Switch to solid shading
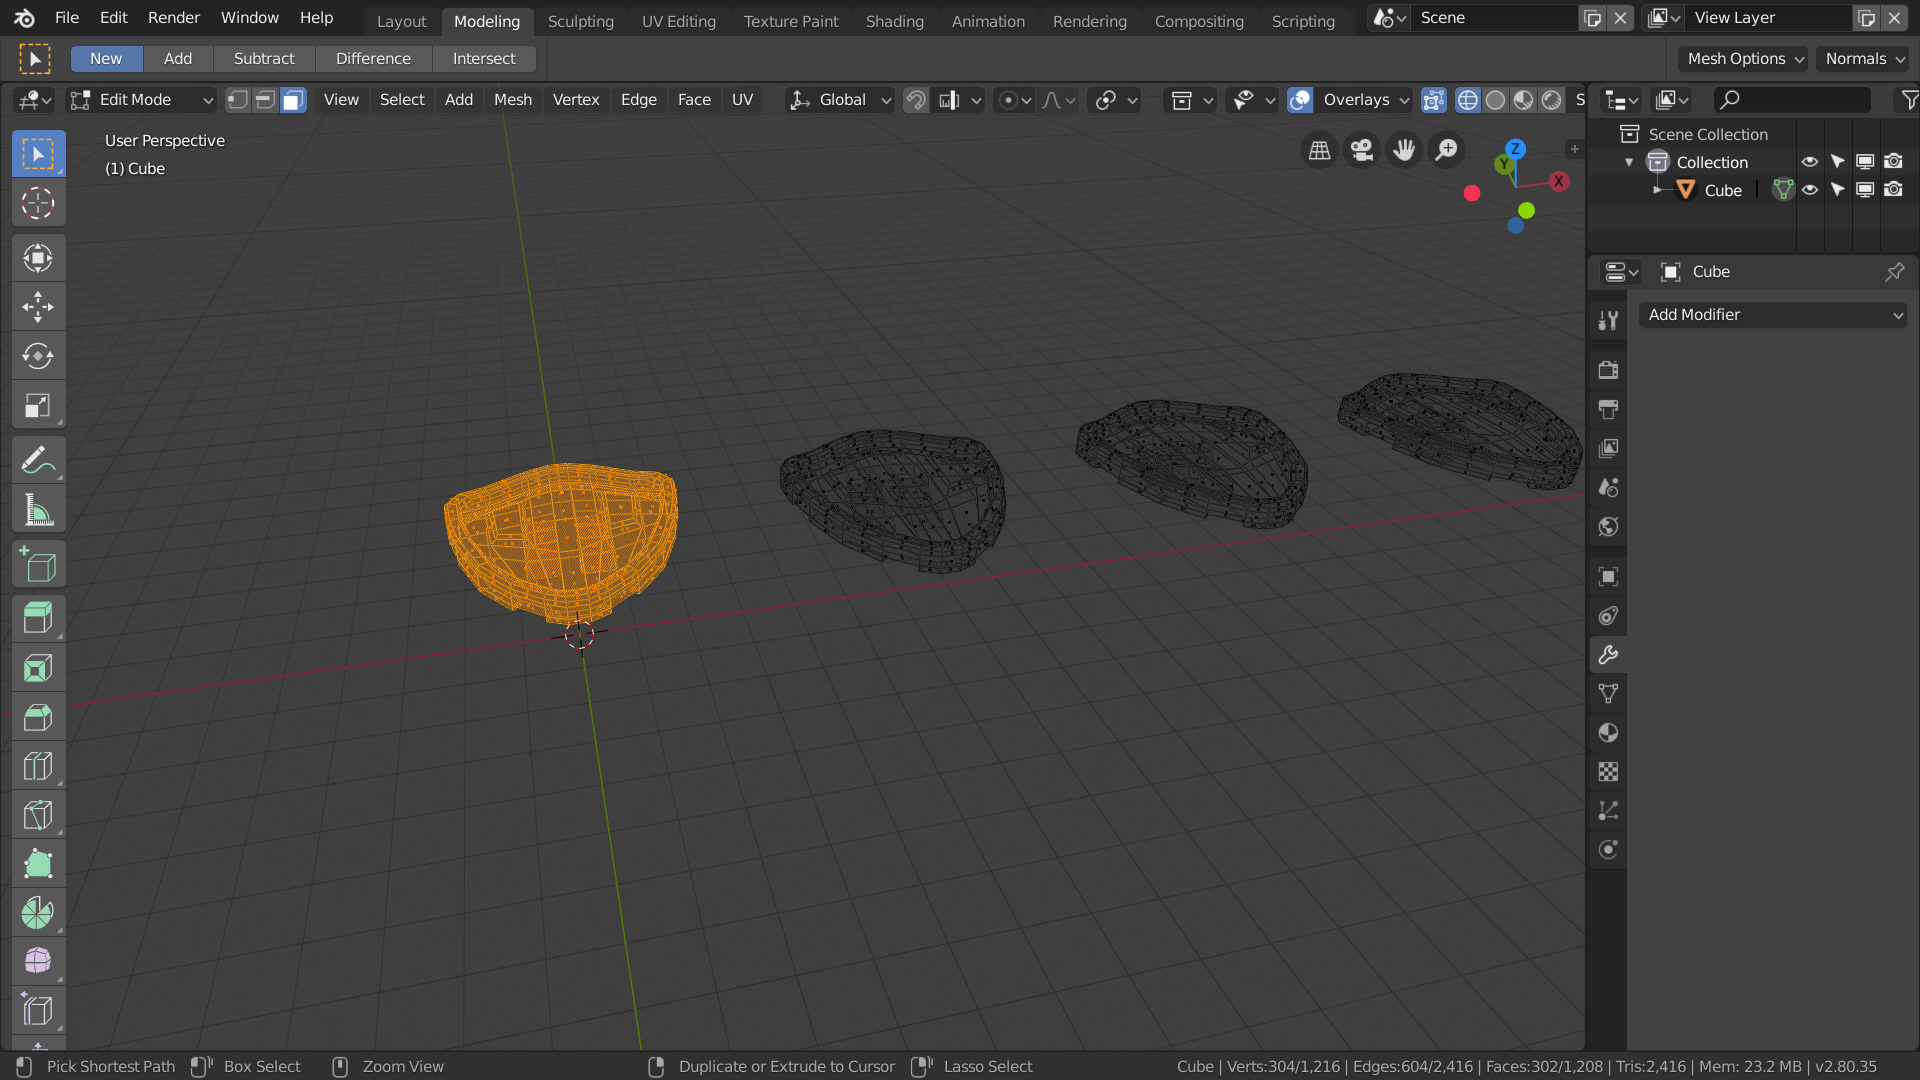1920x1080 pixels. point(1495,100)
